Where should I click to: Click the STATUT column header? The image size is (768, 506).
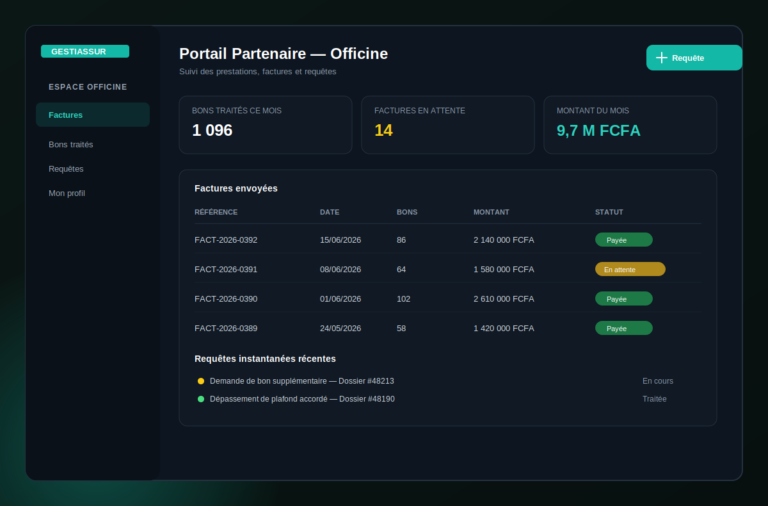coord(609,212)
